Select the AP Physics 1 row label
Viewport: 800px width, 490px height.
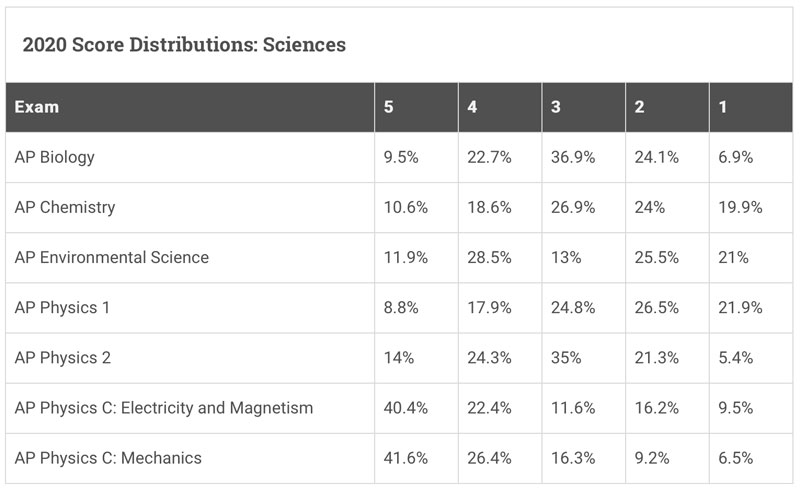pos(62,307)
